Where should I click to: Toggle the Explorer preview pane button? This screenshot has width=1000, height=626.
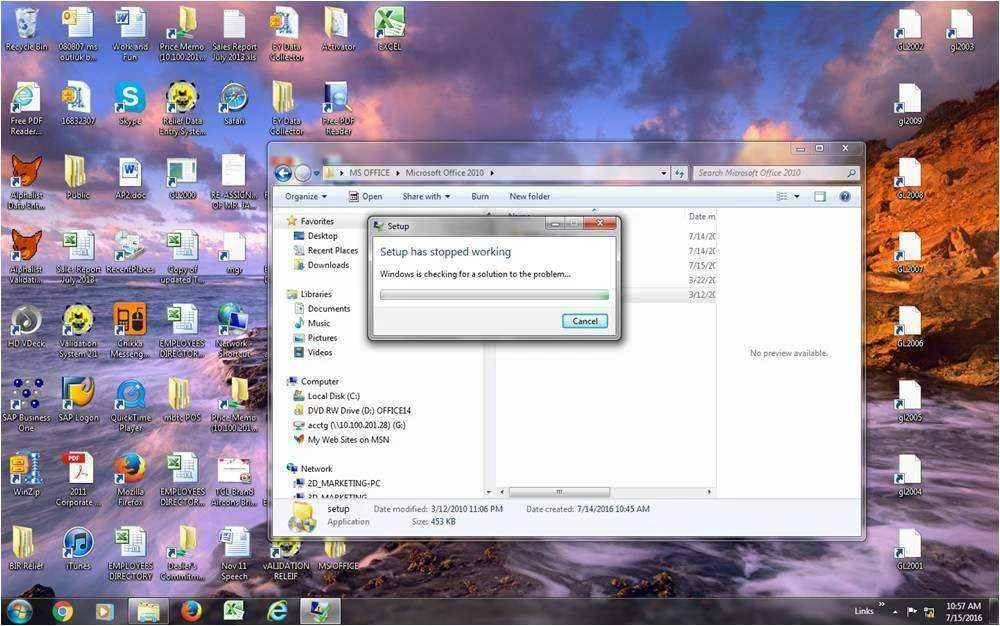point(820,196)
